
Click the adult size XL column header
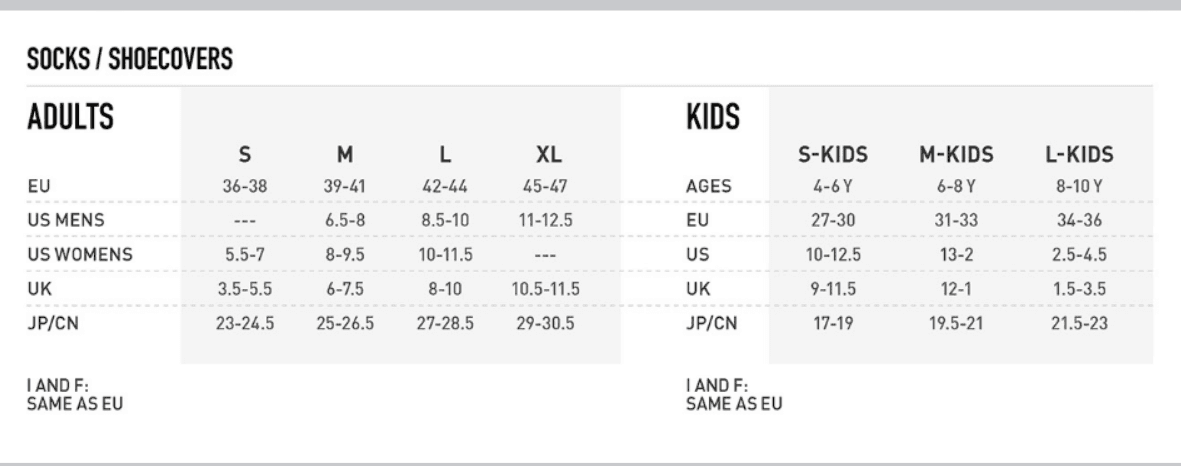548,155
